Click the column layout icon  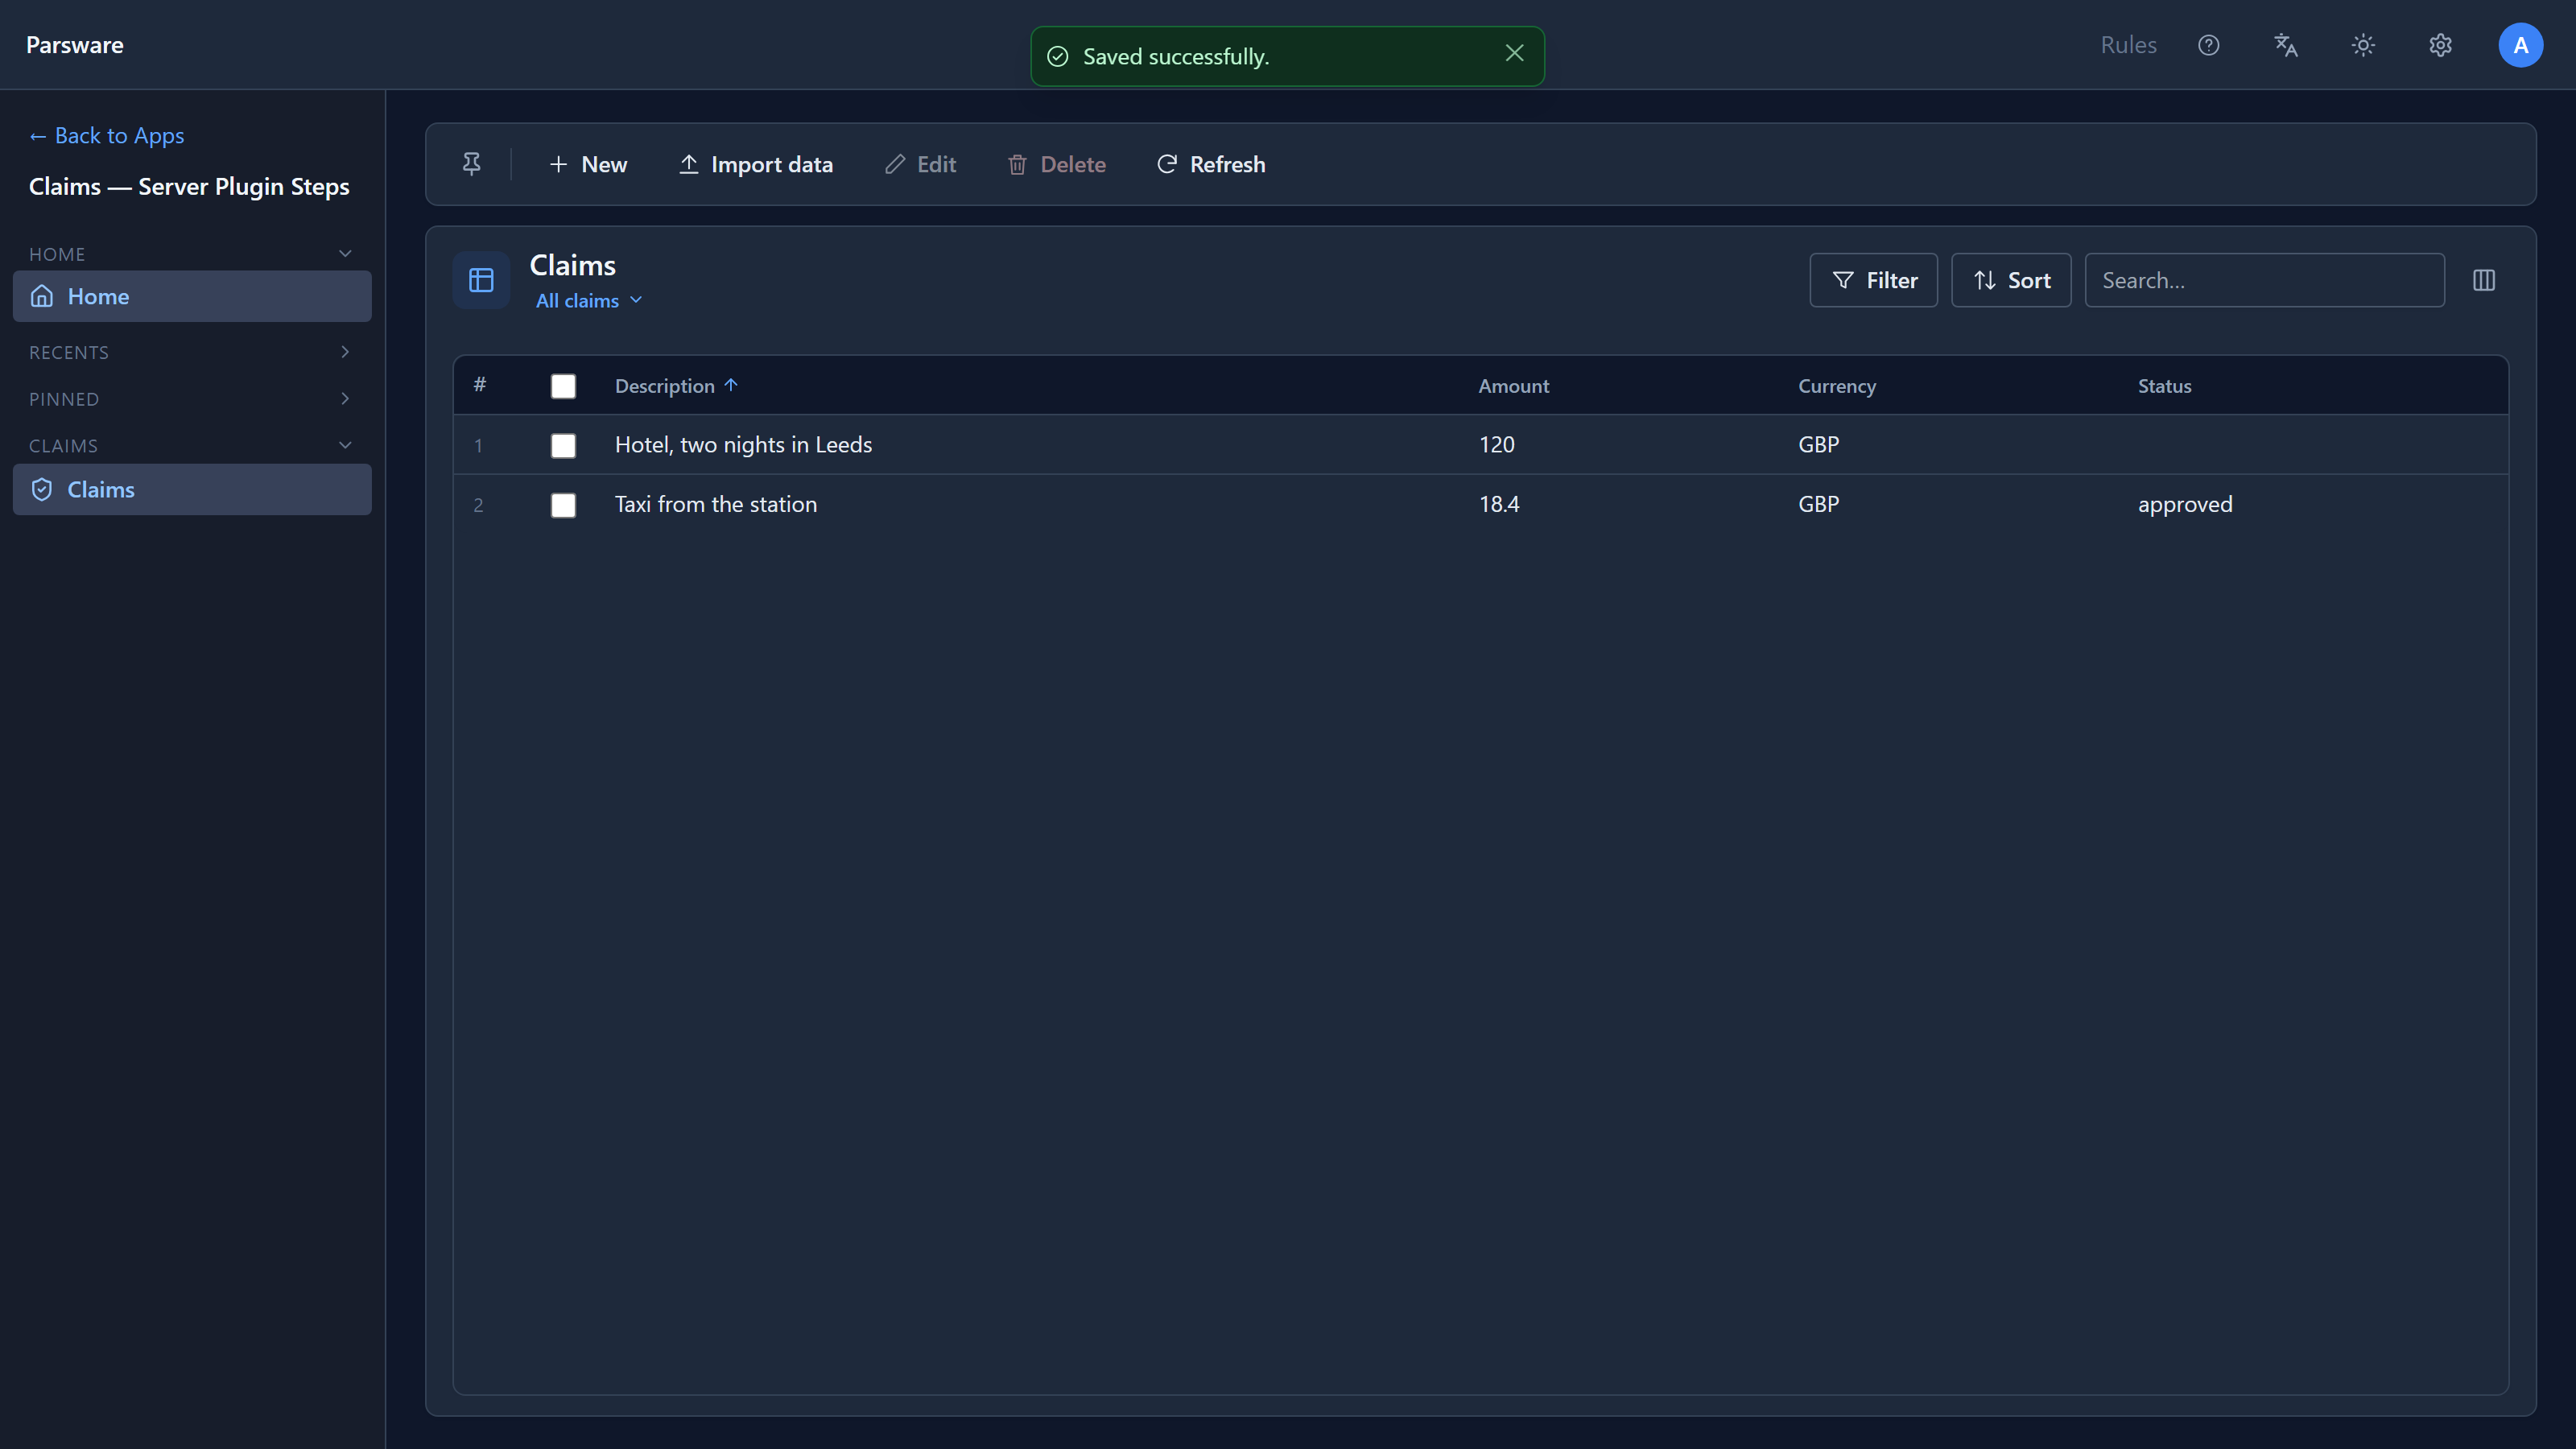point(2484,280)
